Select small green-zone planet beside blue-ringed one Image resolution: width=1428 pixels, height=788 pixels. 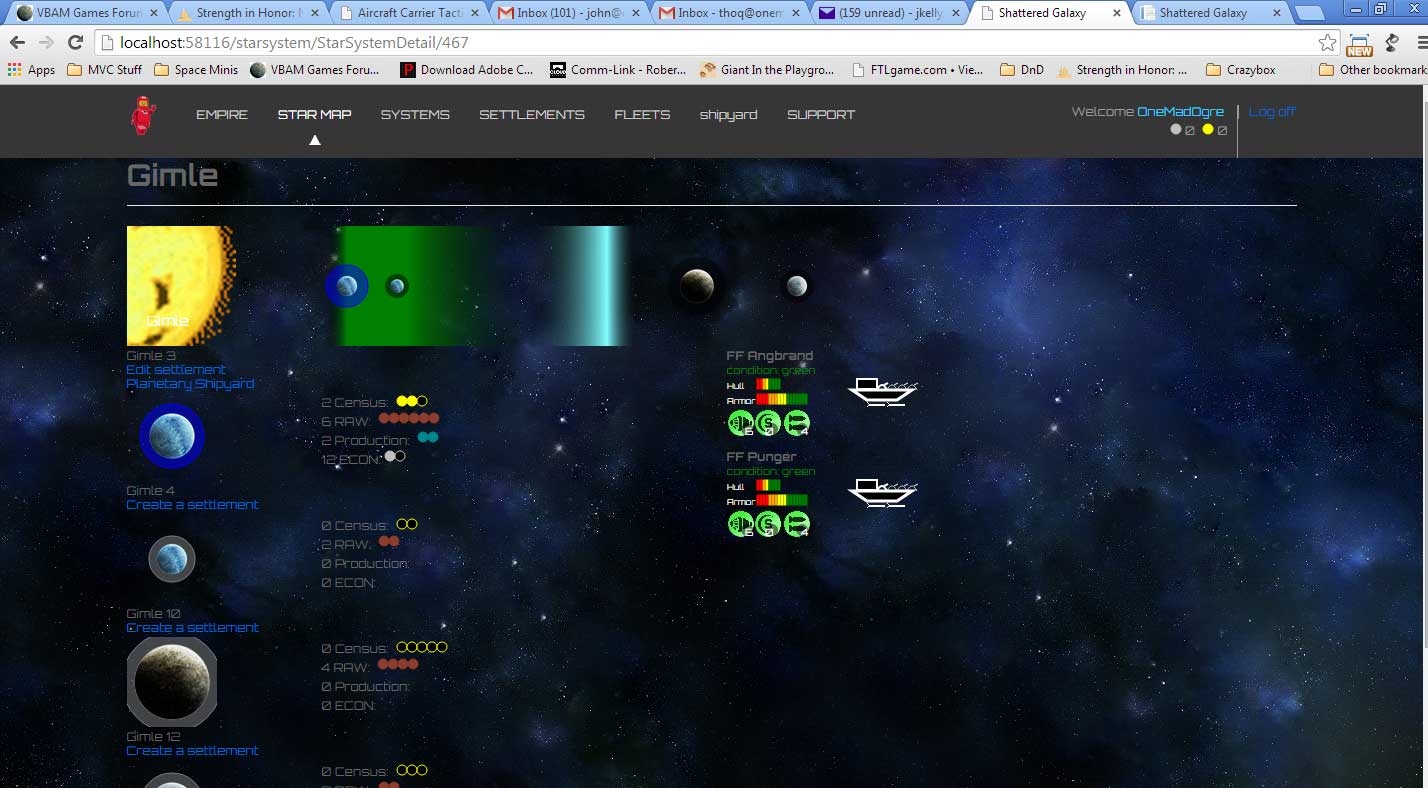[x=397, y=286]
